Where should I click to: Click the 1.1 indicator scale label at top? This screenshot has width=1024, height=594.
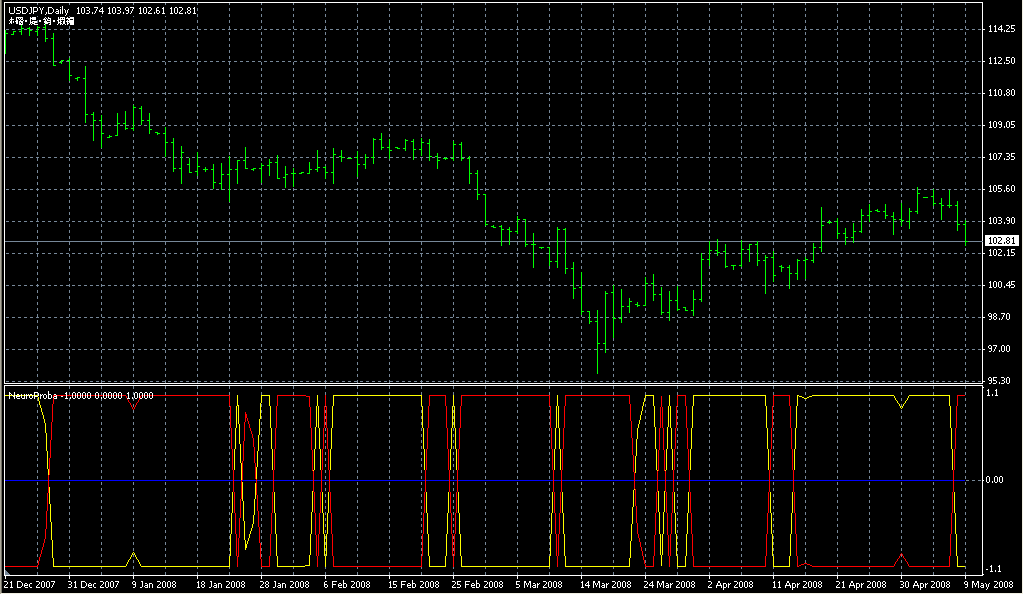tap(994, 394)
